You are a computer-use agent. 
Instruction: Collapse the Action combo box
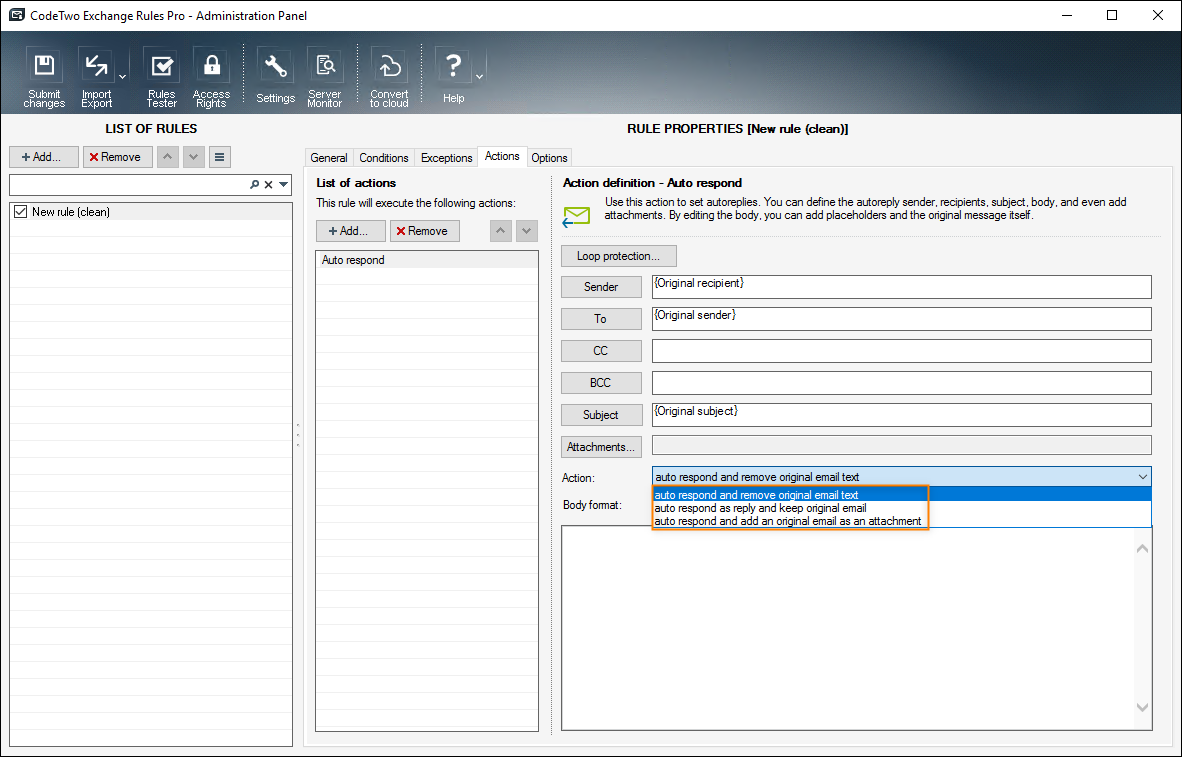[1143, 477]
